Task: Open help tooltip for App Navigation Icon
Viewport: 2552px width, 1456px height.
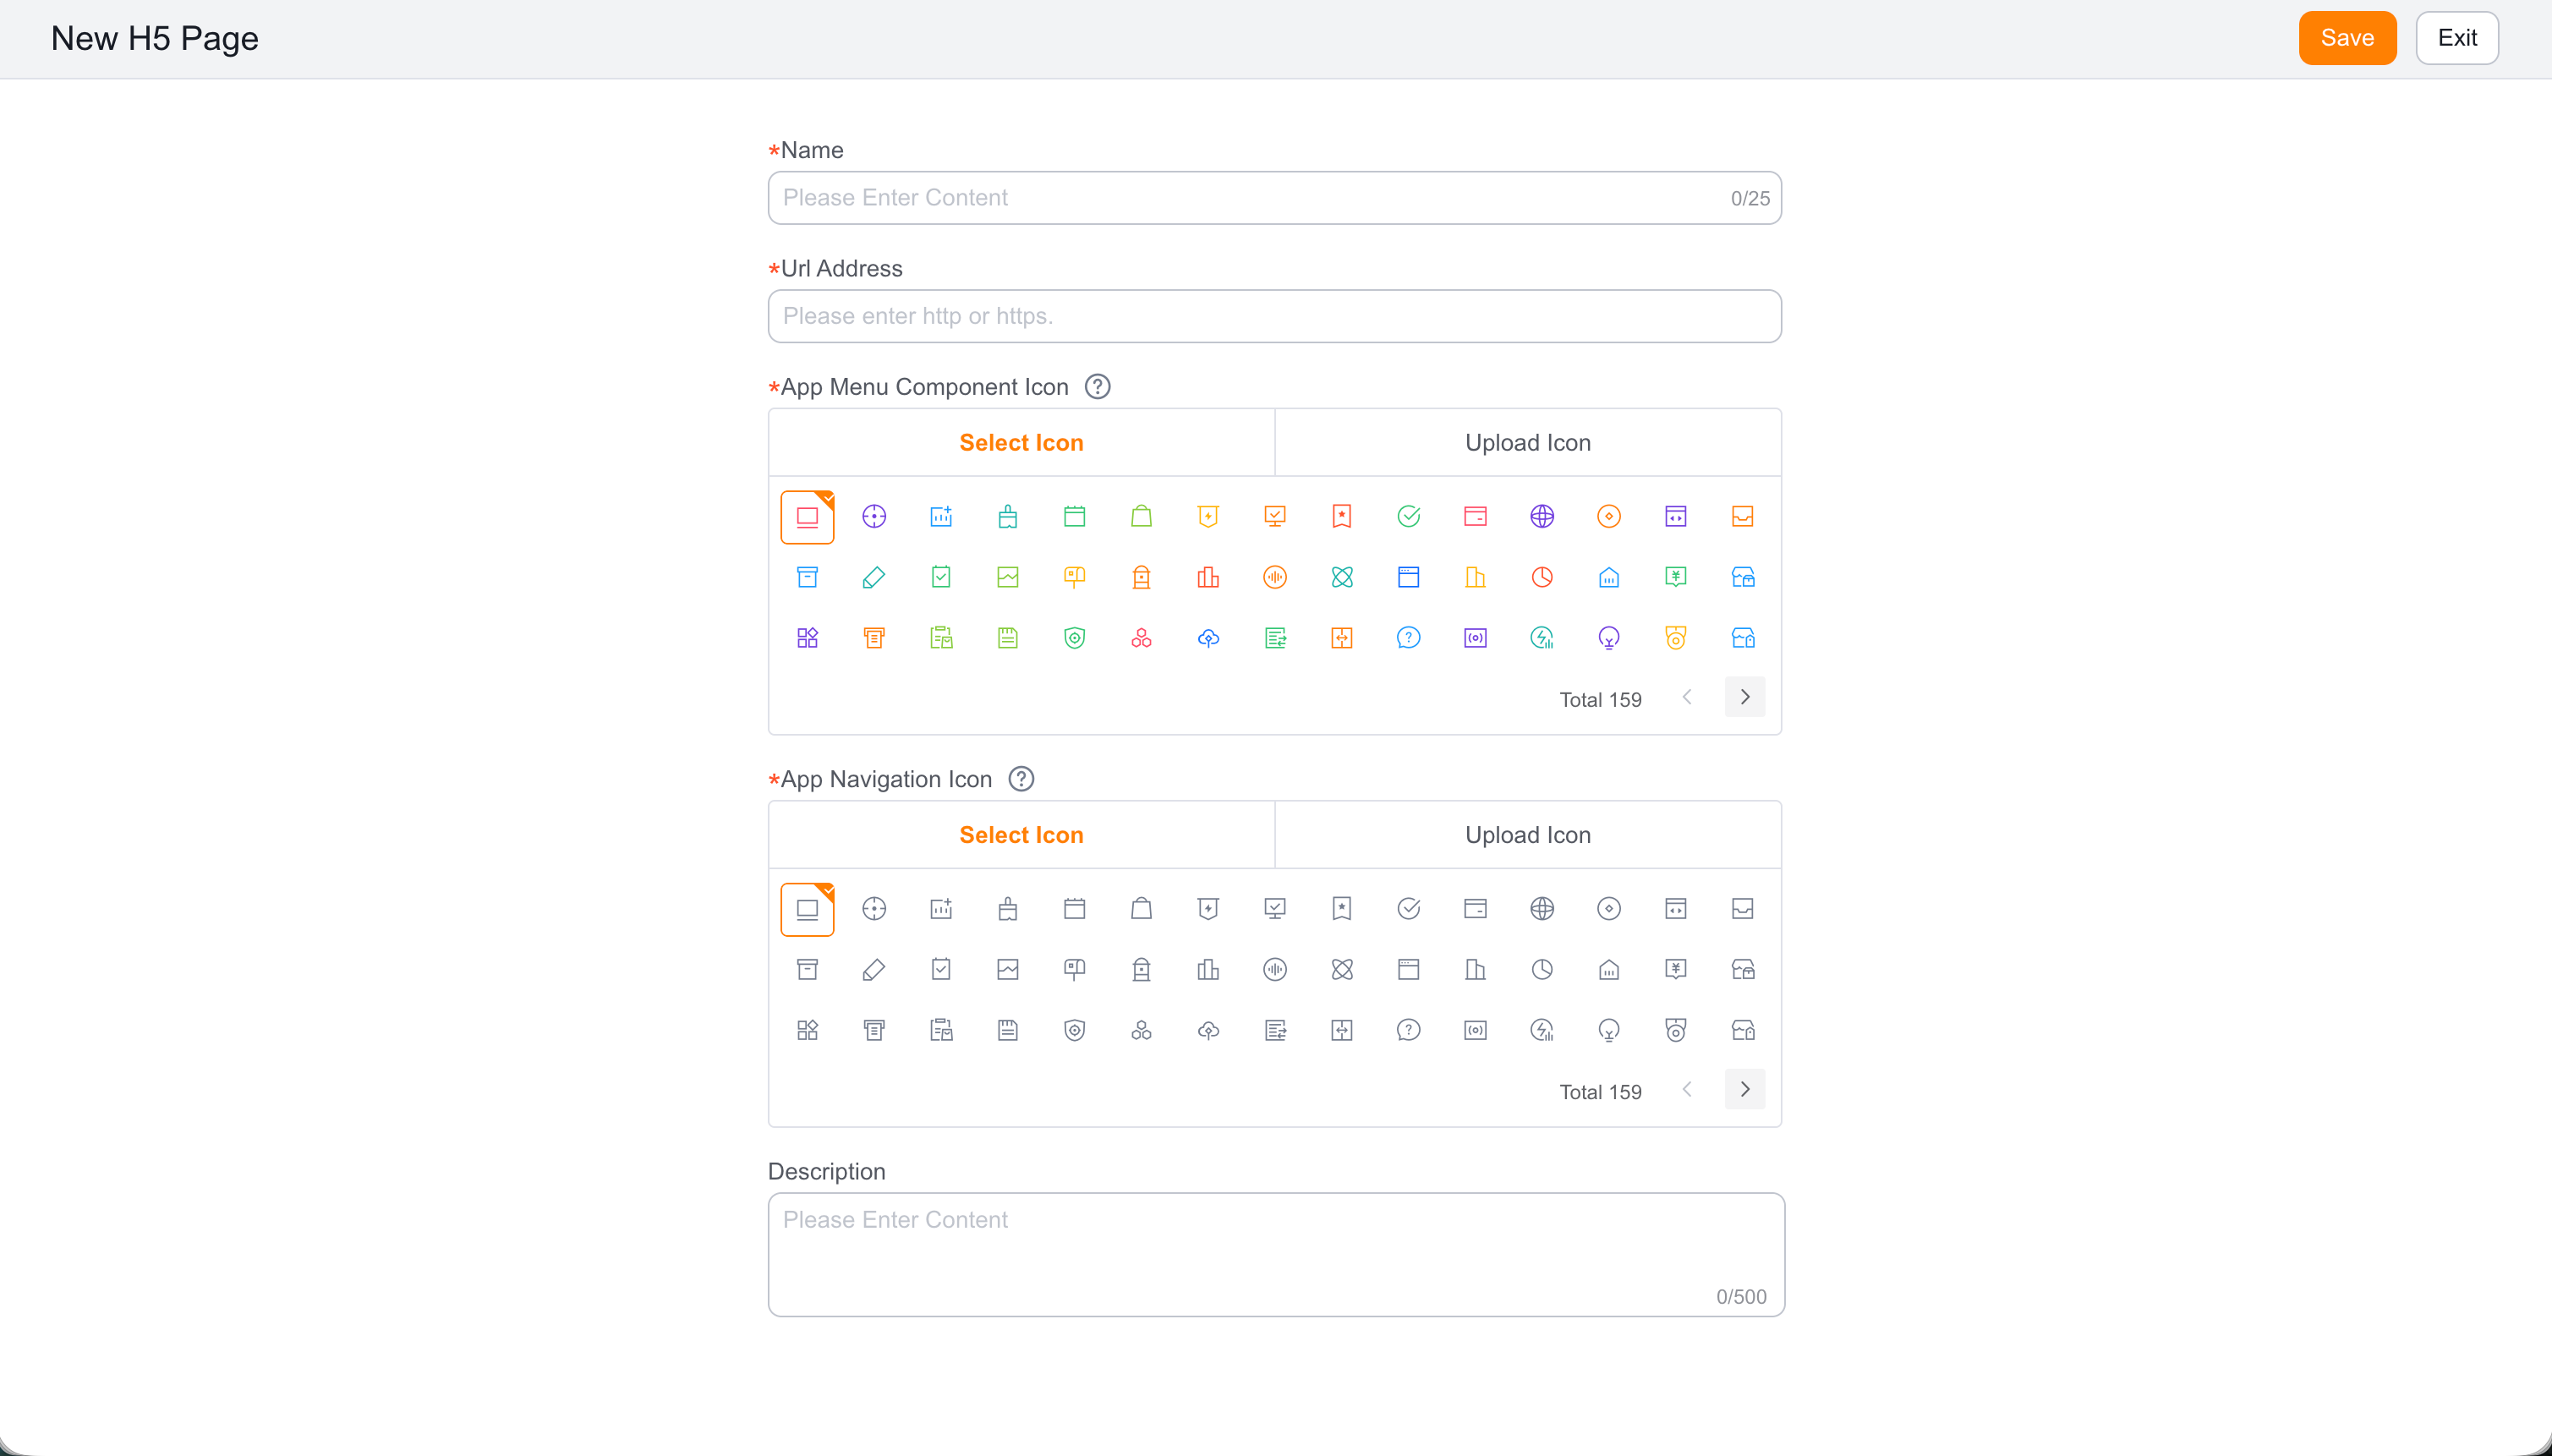Action: 1020,779
